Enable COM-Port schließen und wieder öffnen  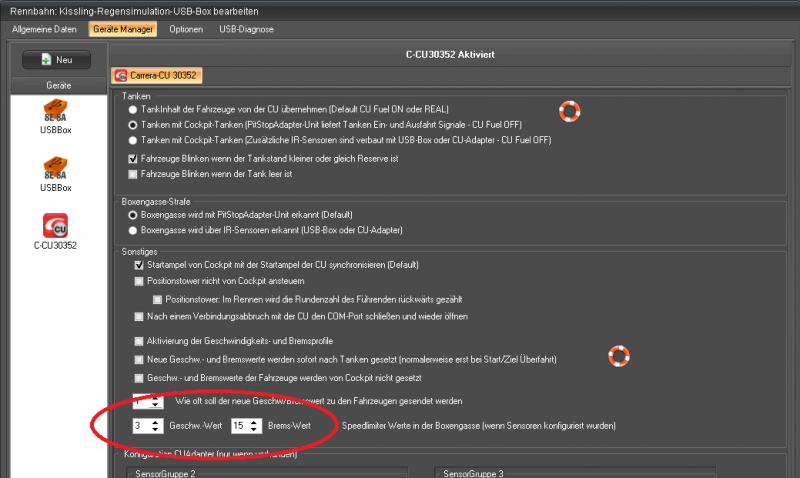(x=139, y=317)
